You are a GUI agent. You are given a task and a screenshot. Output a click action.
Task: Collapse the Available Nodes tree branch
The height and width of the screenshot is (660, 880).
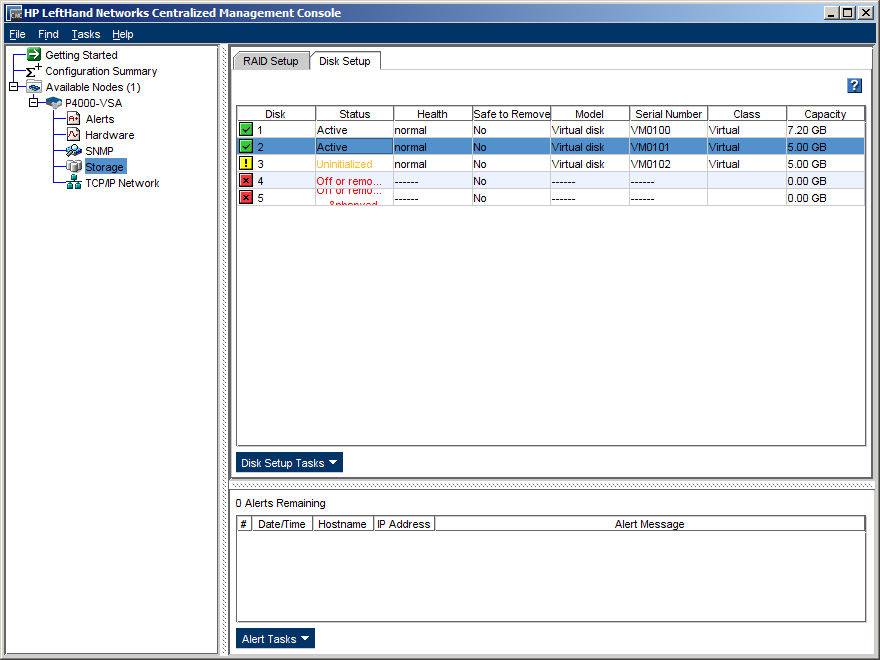pyautogui.click(x=14, y=87)
